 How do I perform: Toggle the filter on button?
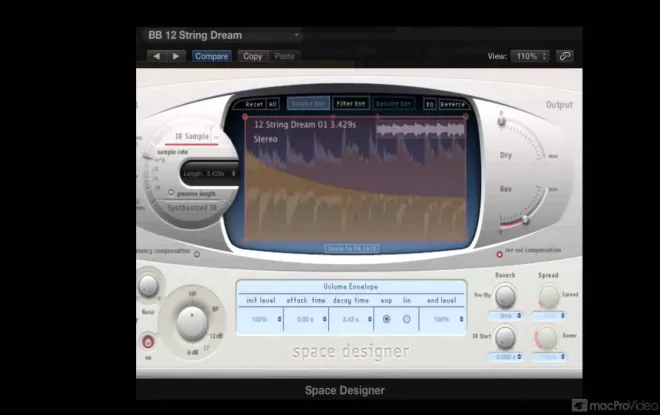(x=148, y=342)
